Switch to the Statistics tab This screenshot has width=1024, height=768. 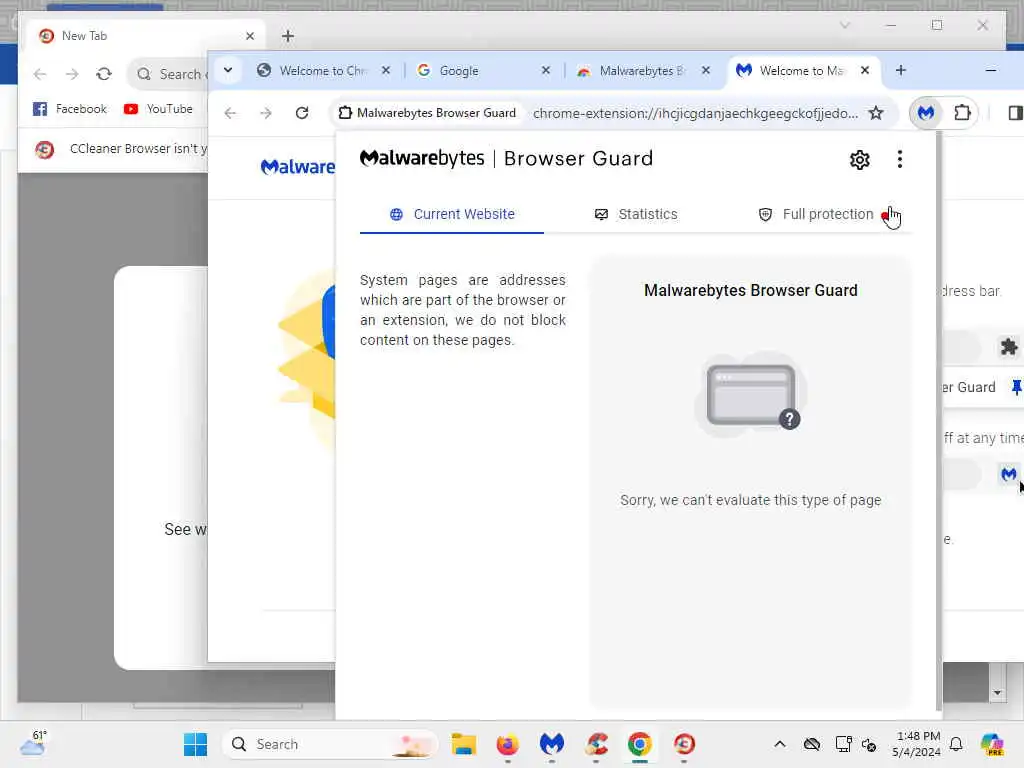636,214
